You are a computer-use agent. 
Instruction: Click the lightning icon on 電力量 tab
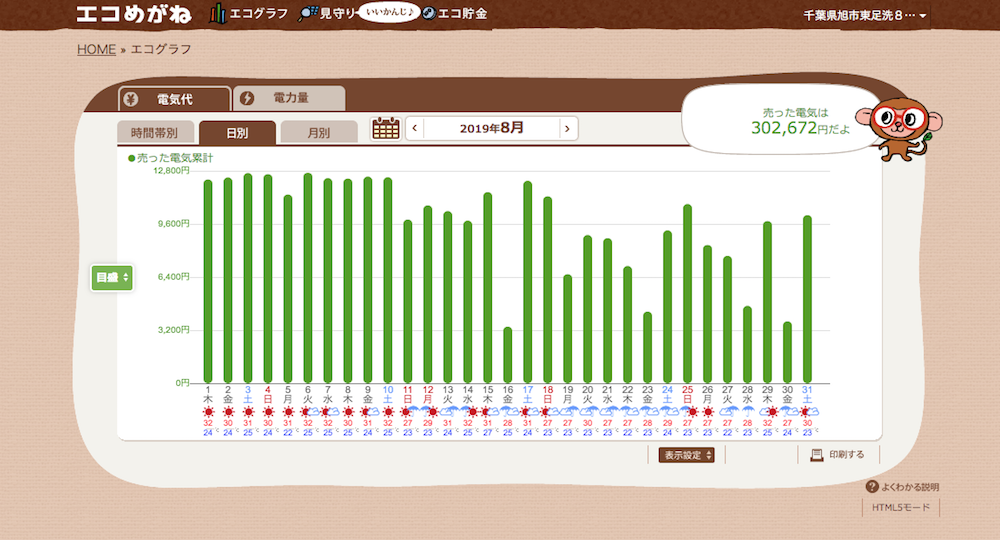tap(247, 98)
